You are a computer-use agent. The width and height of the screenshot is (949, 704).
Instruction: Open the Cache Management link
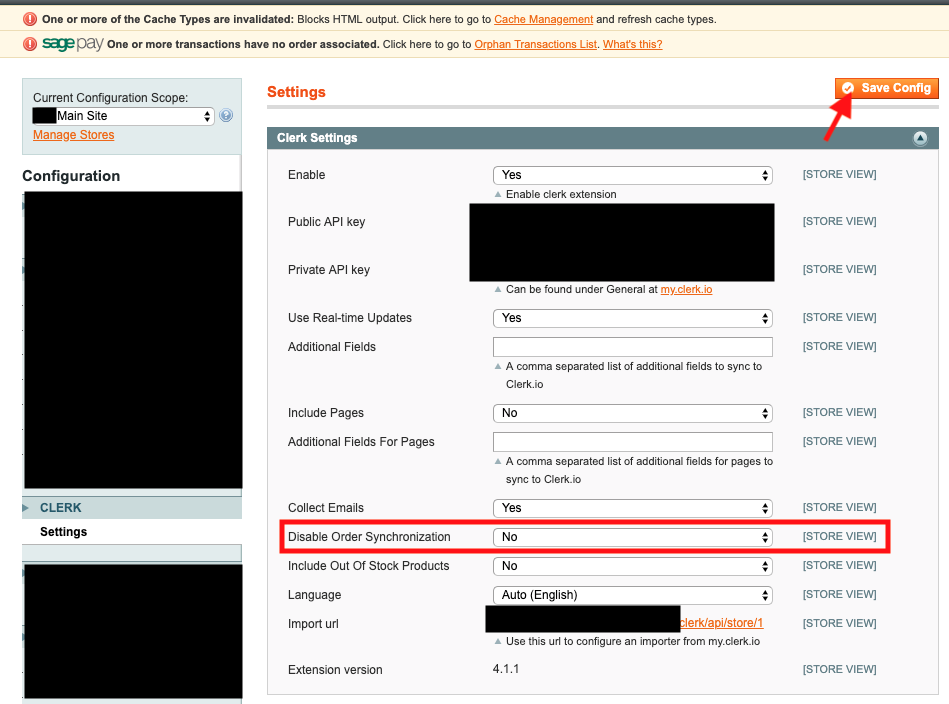click(x=543, y=19)
